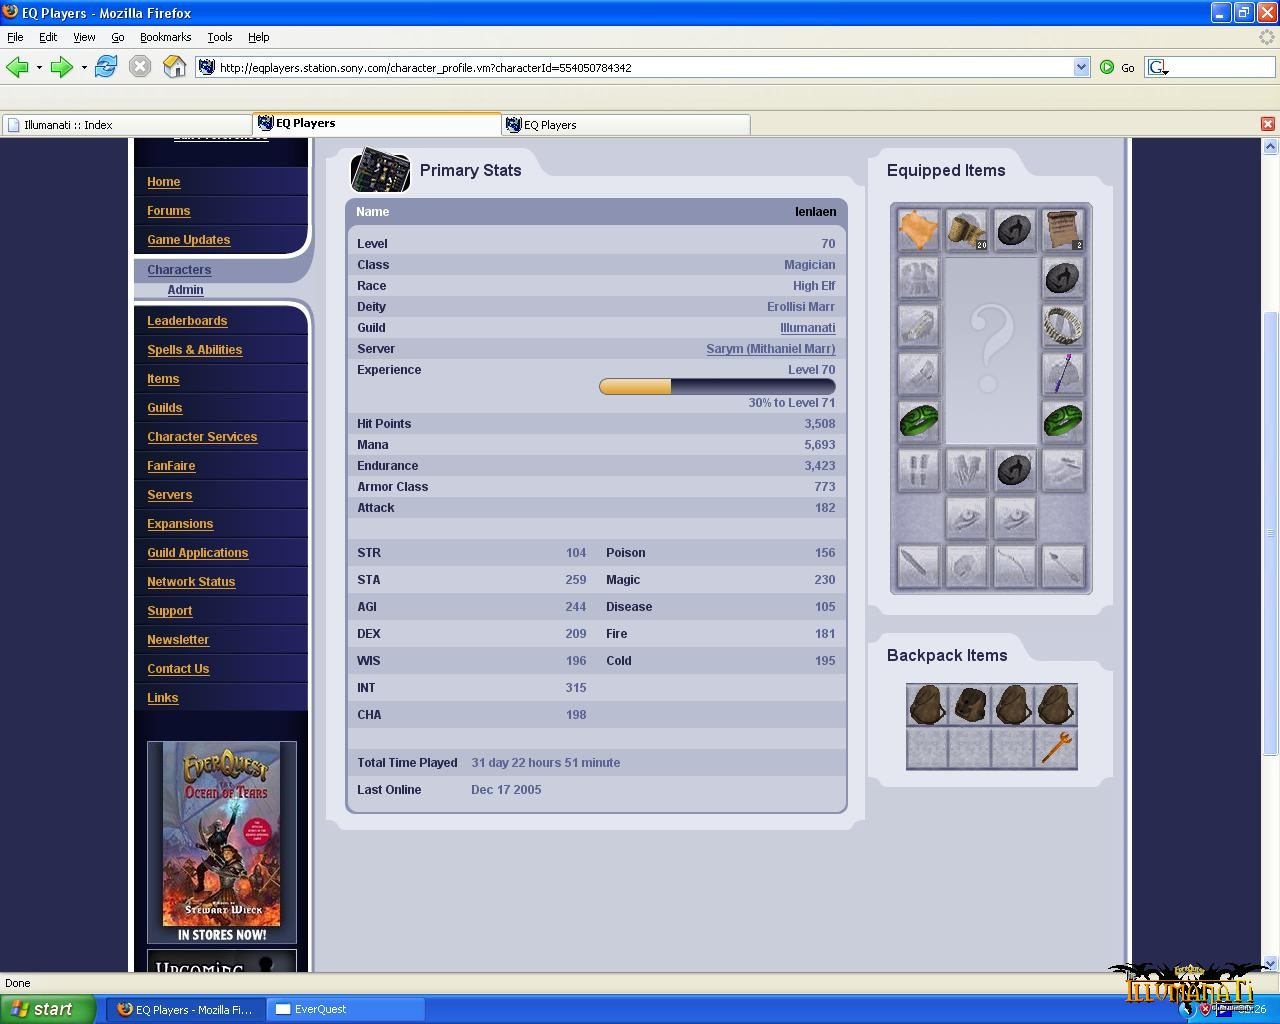Image resolution: width=1280 pixels, height=1024 pixels.
Task: Open the Back button history dropdown
Action: [39, 67]
